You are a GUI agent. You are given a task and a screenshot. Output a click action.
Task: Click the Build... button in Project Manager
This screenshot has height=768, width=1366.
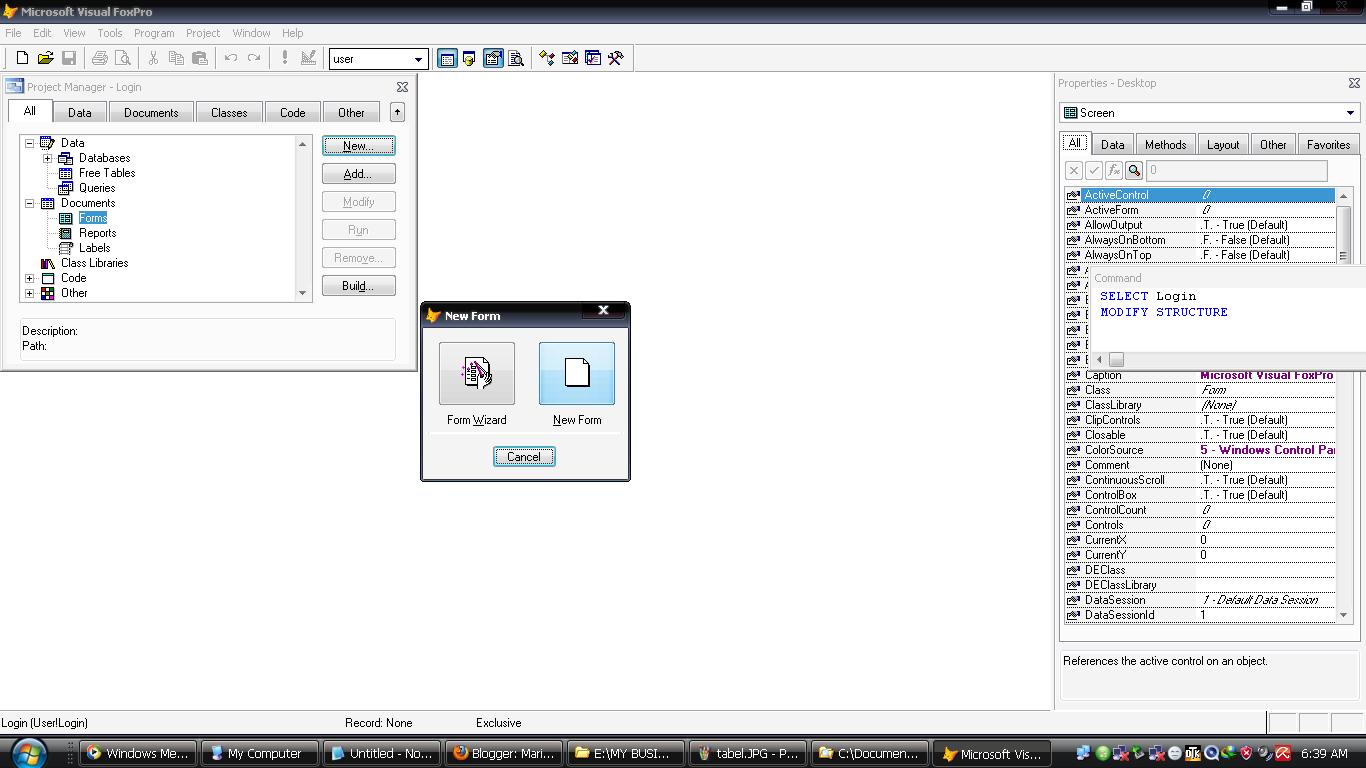coord(358,286)
